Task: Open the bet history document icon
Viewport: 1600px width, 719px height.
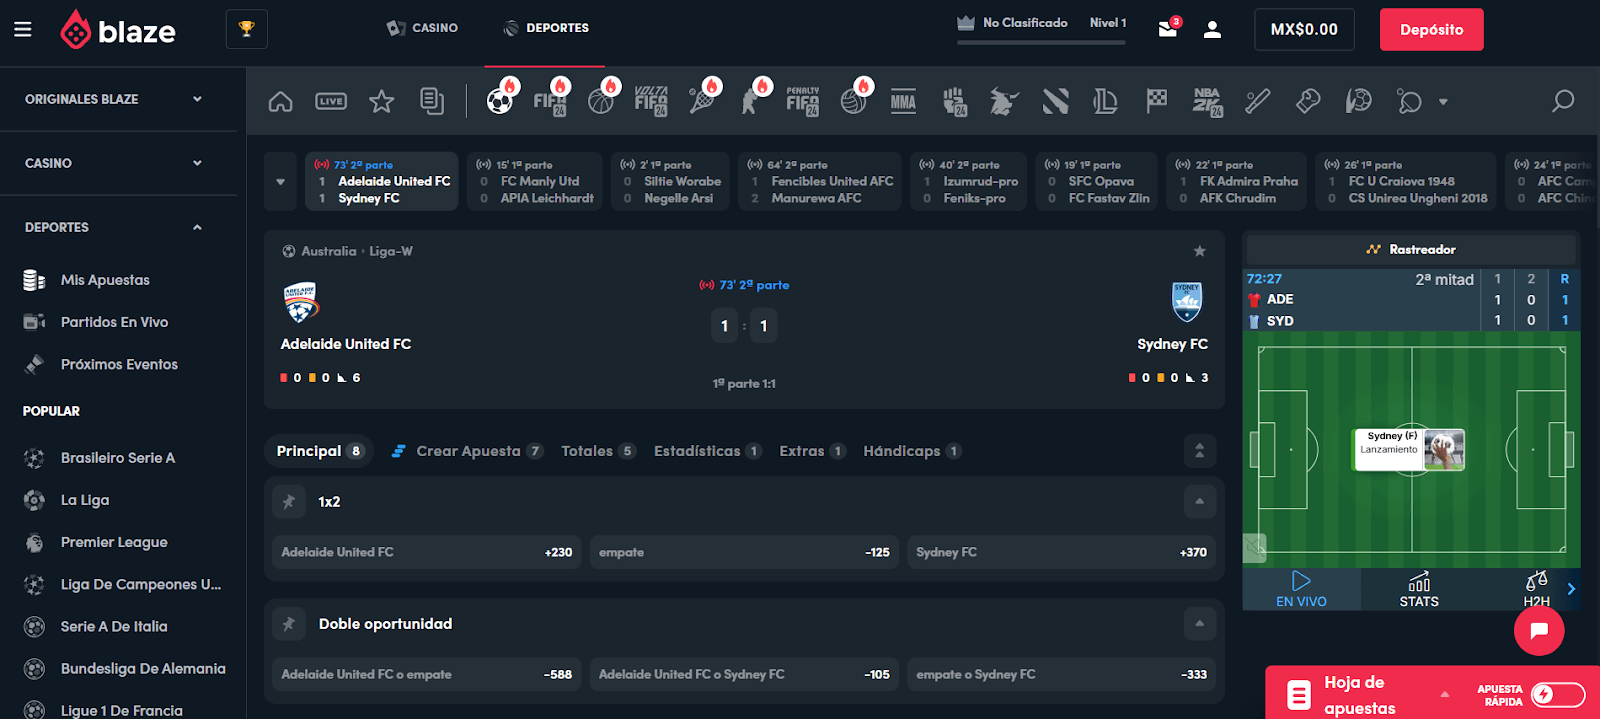Action: point(432,101)
